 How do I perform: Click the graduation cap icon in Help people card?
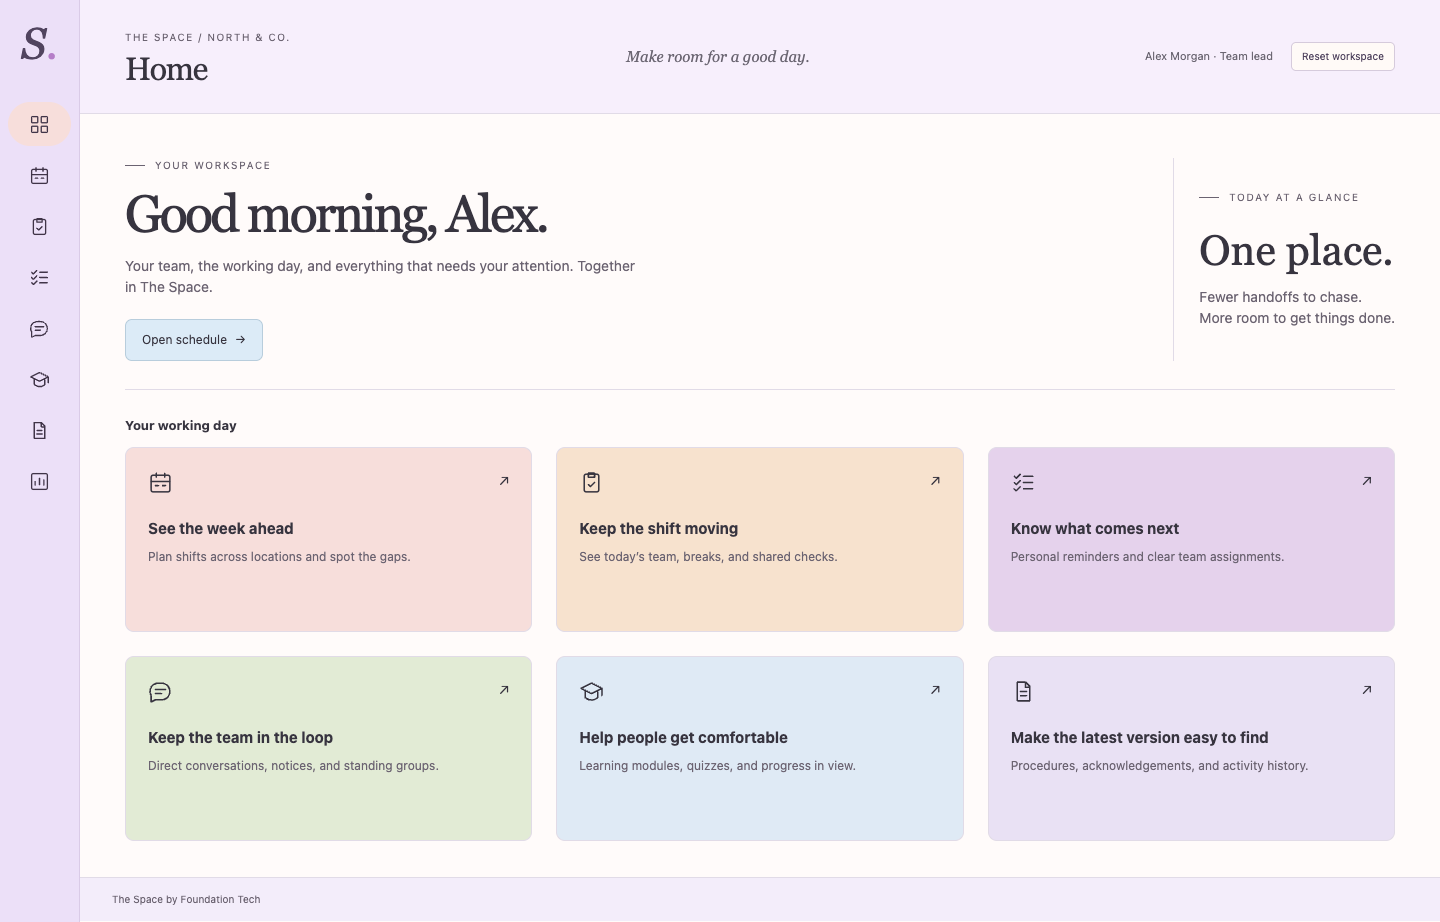point(591,692)
